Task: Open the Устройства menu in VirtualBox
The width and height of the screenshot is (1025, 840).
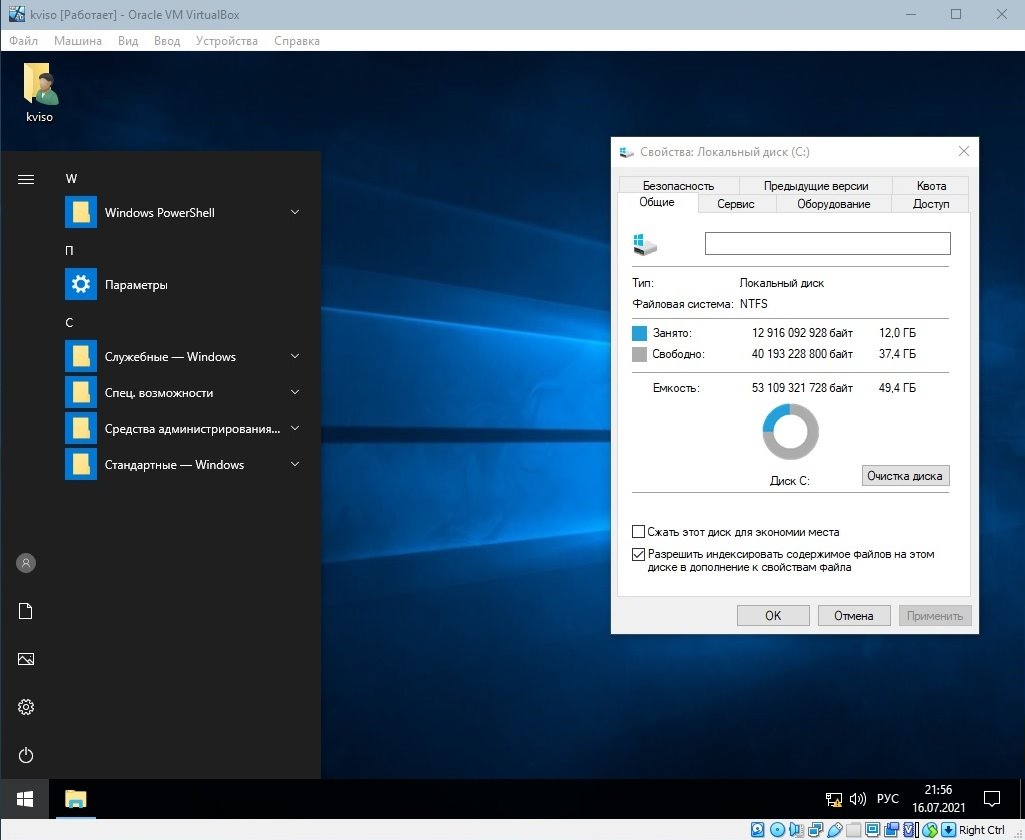Action: [227, 41]
